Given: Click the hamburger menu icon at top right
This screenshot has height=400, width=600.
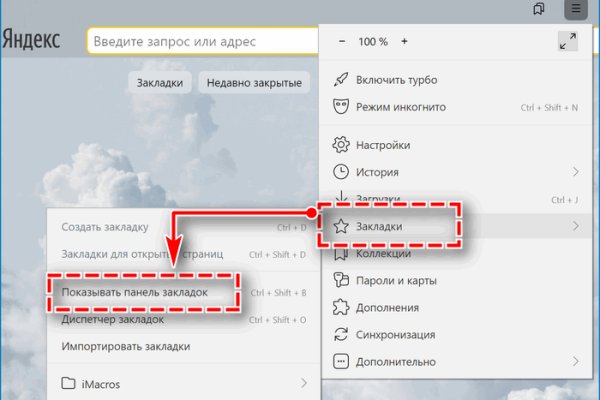Looking at the screenshot, I should (x=573, y=10).
